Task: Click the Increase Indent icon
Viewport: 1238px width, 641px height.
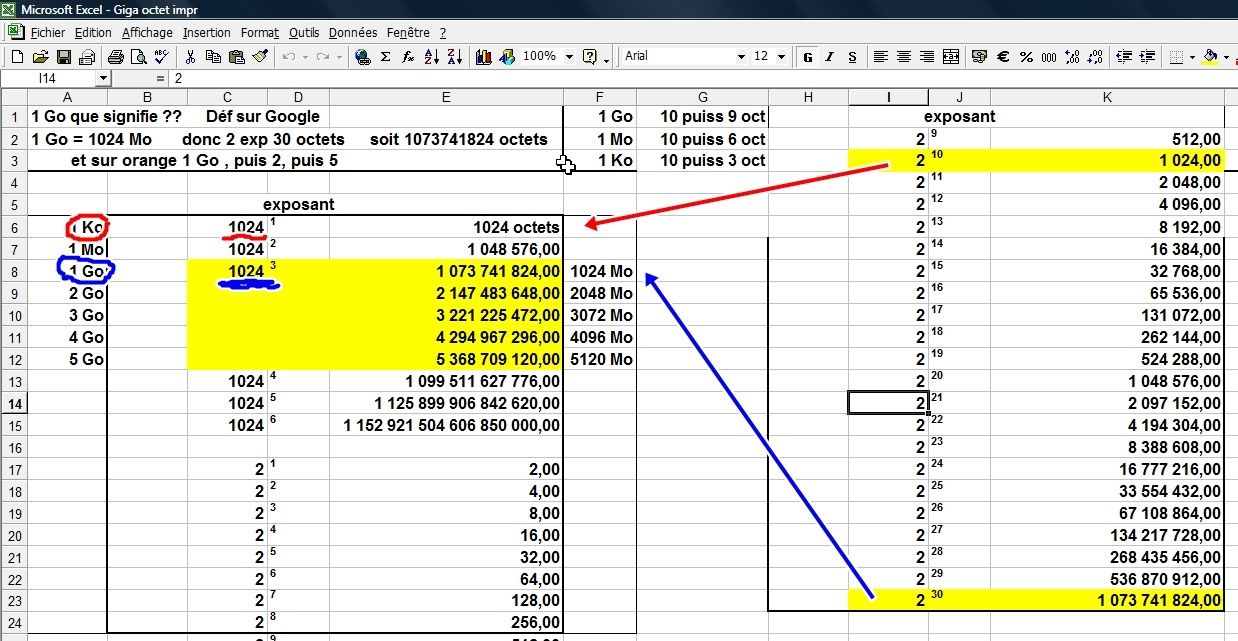Action: 1148,57
